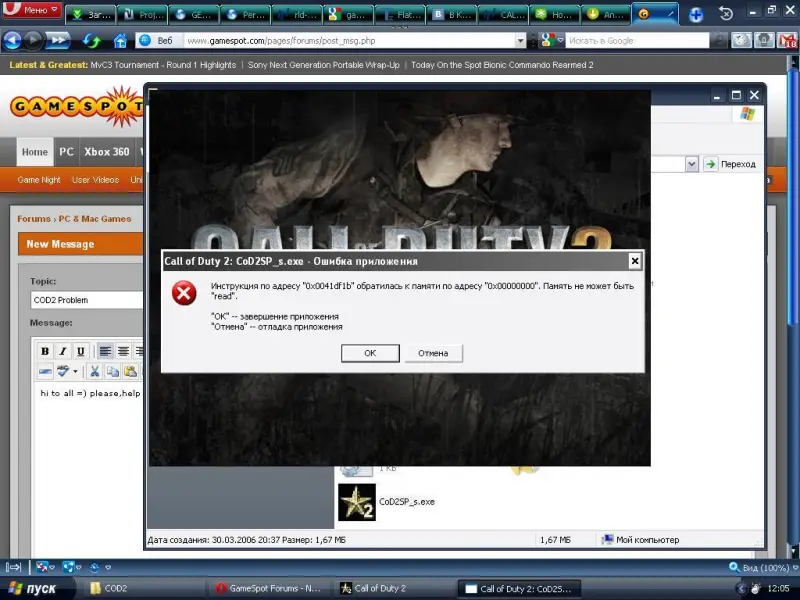Select the Xbox 360 tab on GameSpot
Screen dimensions: 800x600
pos(107,152)
